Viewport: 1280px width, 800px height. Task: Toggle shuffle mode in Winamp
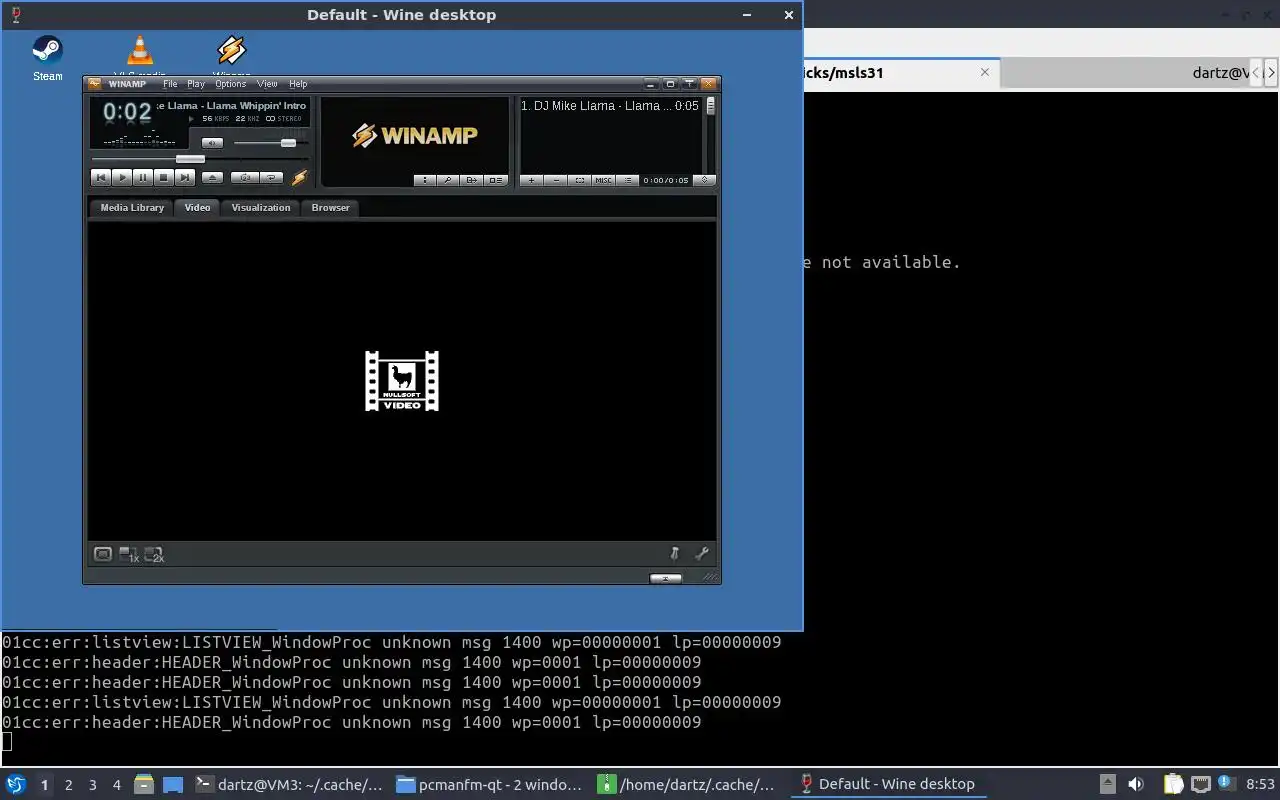tap(245, 178)
